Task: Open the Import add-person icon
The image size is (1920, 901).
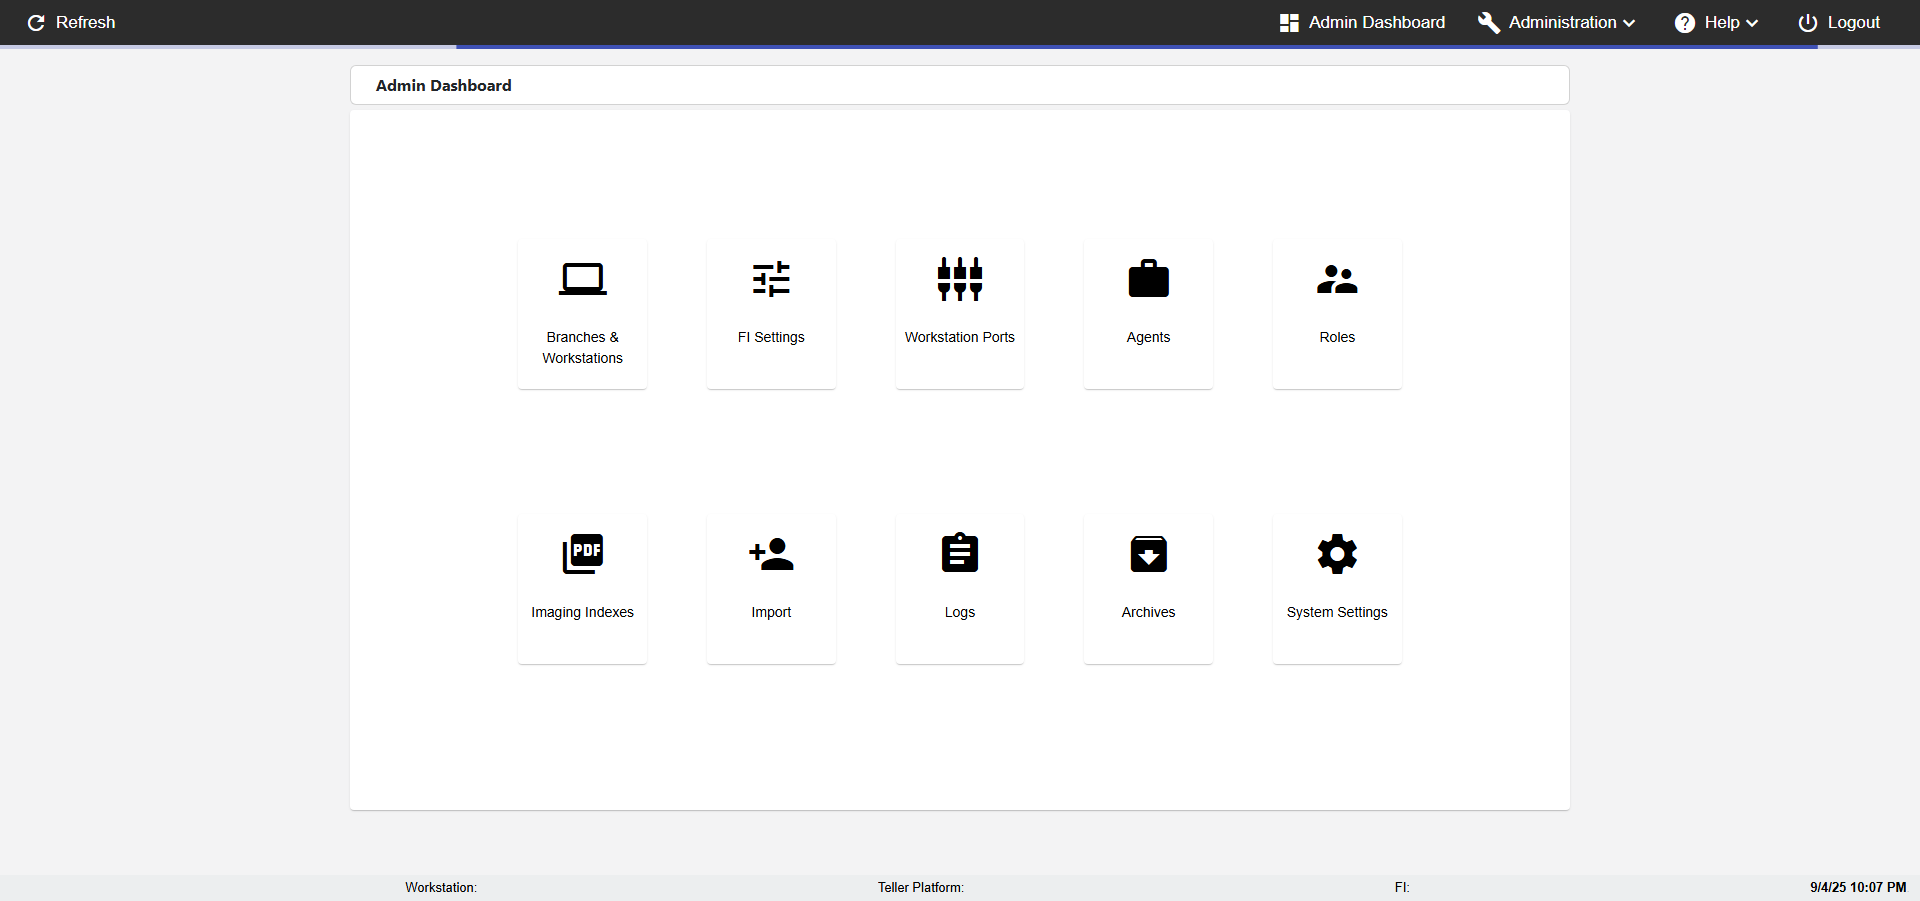Action: (771, 554)
